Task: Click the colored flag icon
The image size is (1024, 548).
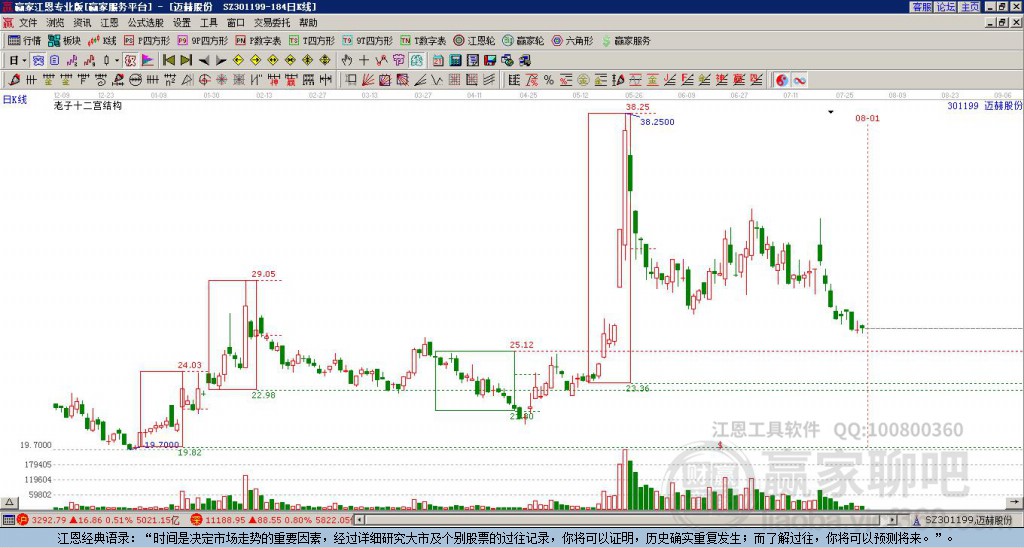Action: tap(148, 60)
